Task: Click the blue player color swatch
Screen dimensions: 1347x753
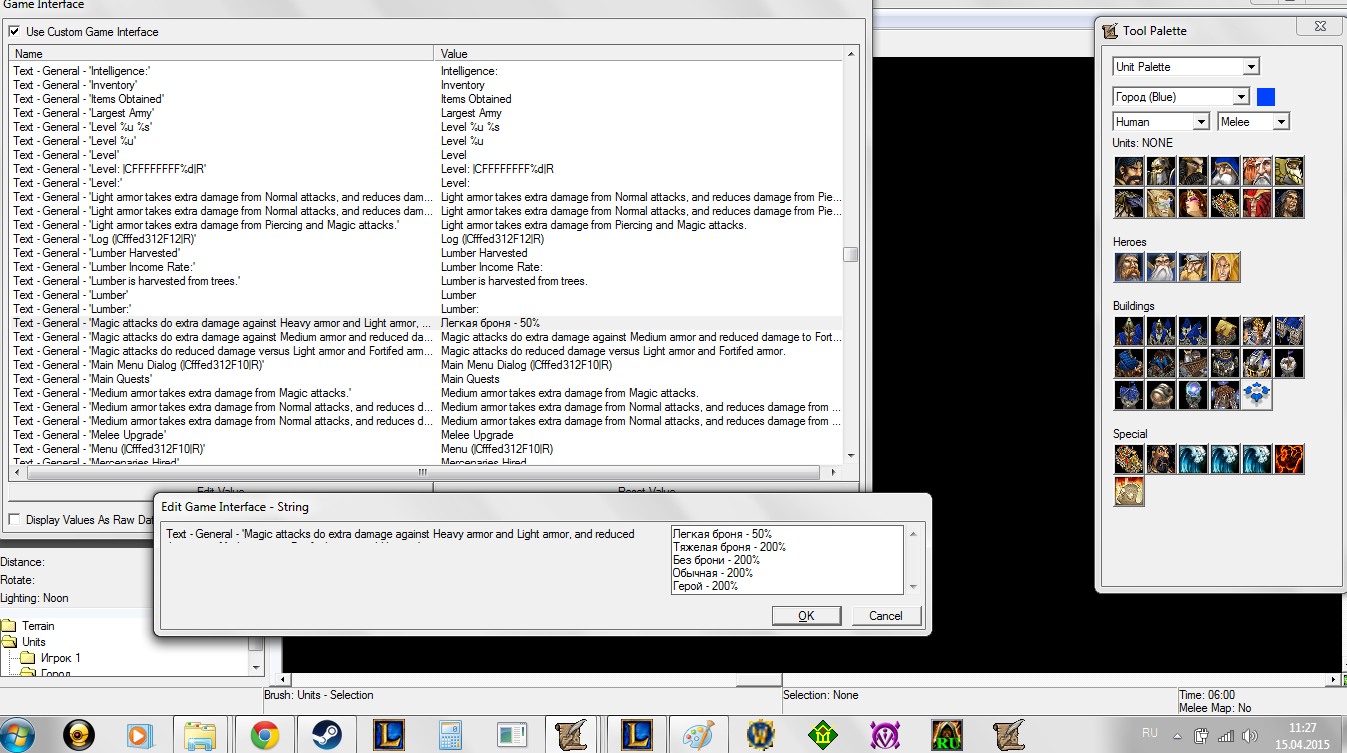Action: (1266, 97)
